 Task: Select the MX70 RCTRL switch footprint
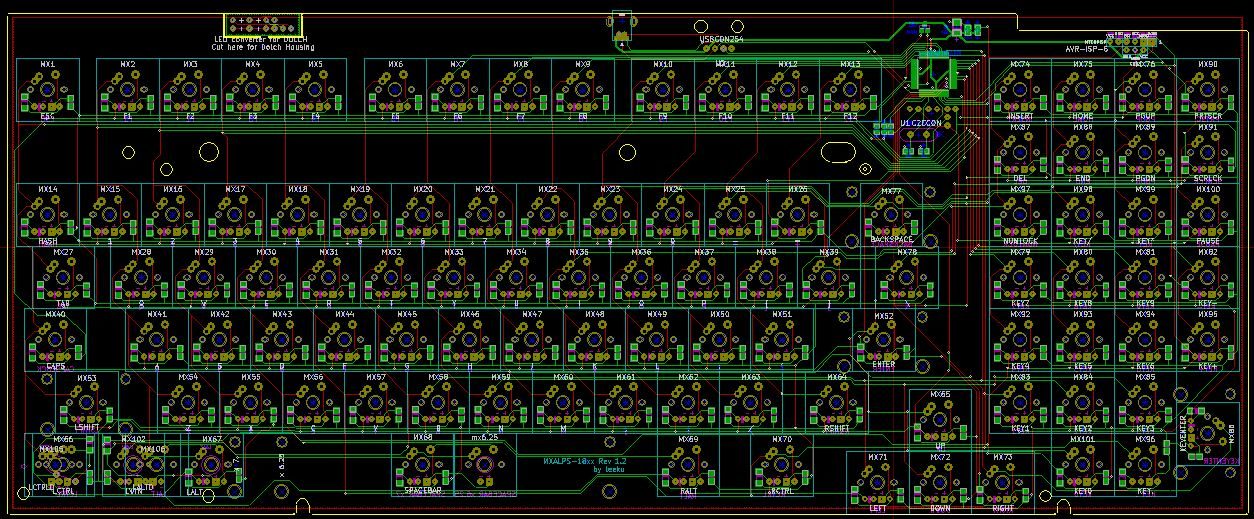[782, 465]
